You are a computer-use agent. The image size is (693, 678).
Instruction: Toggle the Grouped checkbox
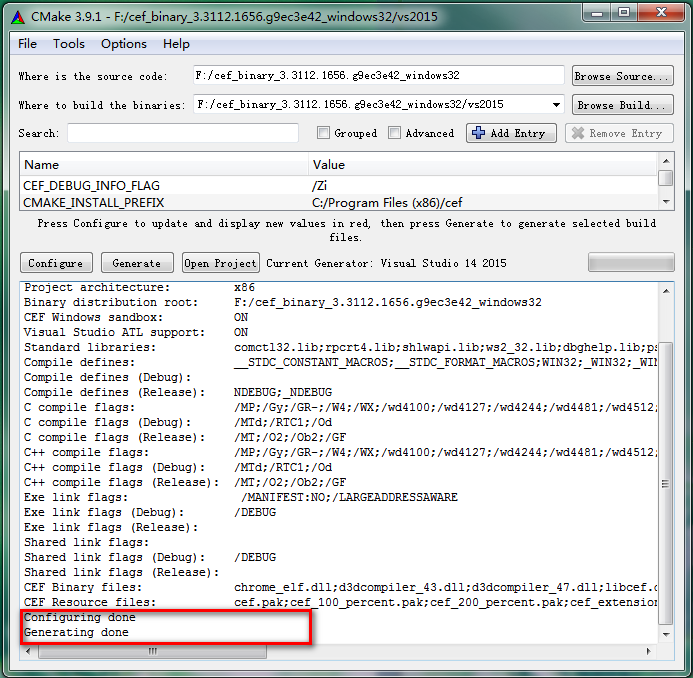pyautogui.click(x=323, y=133)
